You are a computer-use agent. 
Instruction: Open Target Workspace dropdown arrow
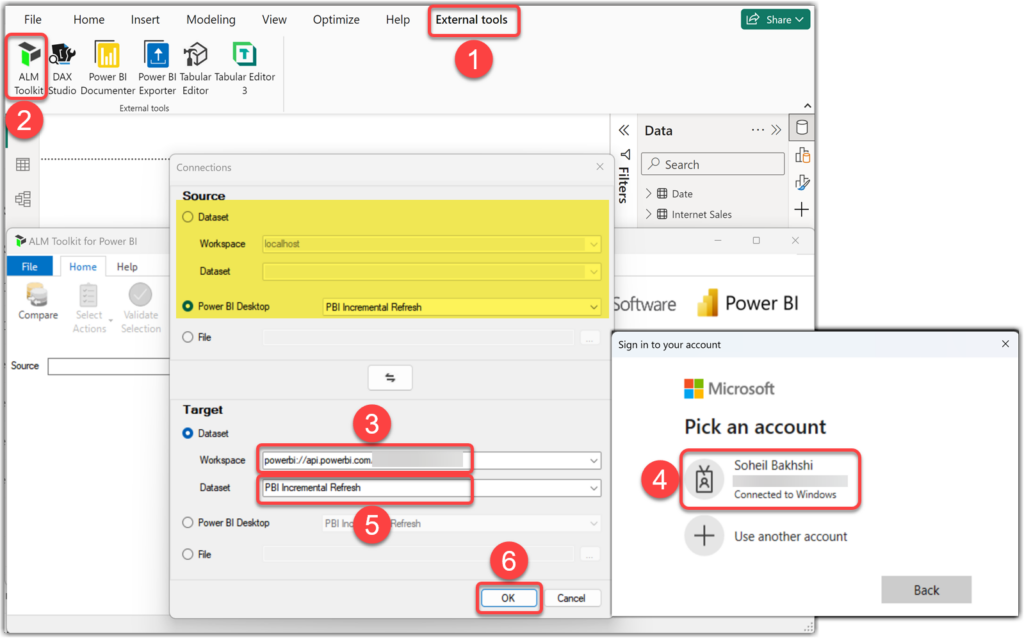point(593,460)
